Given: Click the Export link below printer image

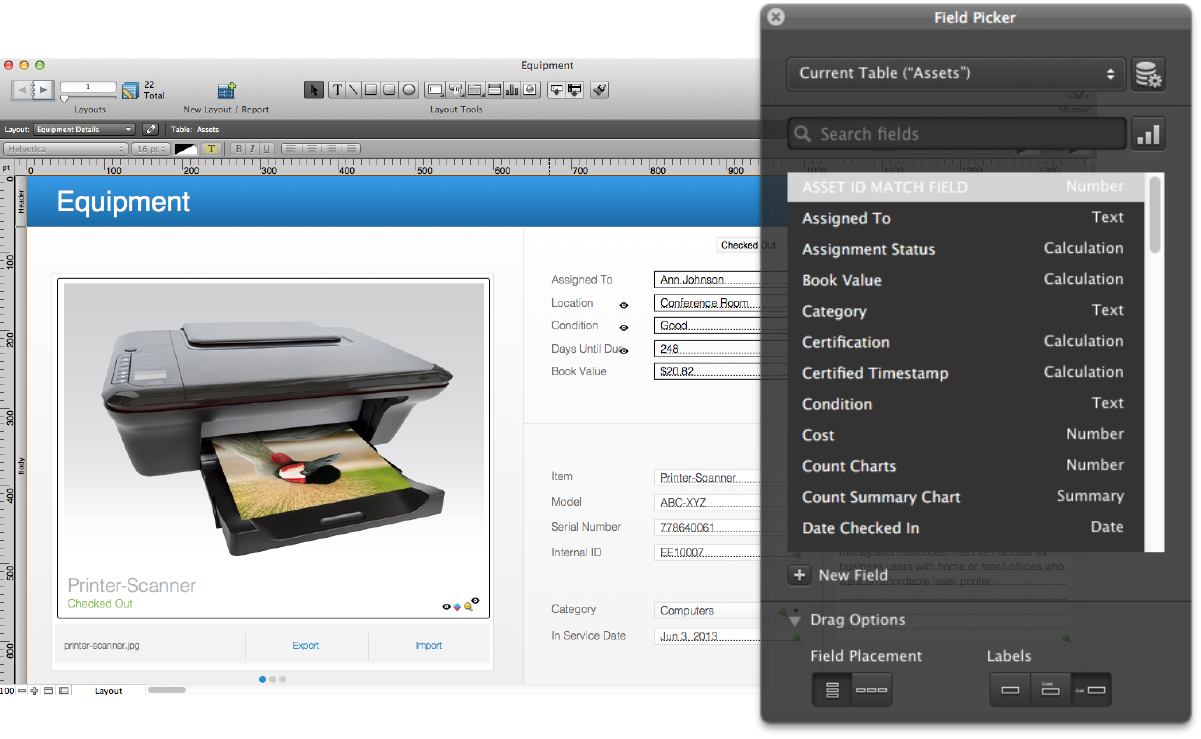Looking at the screenshot, I should pyautogui.click(x=306, y=646).
